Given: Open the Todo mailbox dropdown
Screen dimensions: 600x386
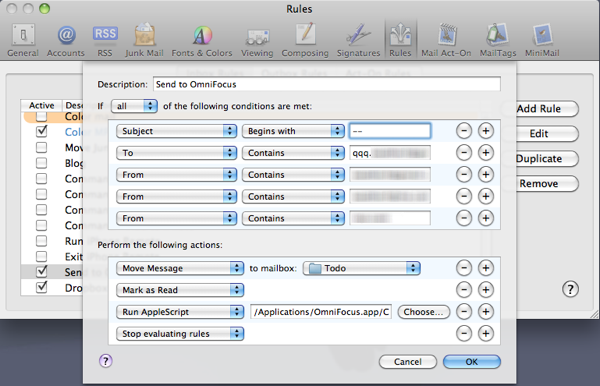Looking at the screenshot, I should 361,268.
